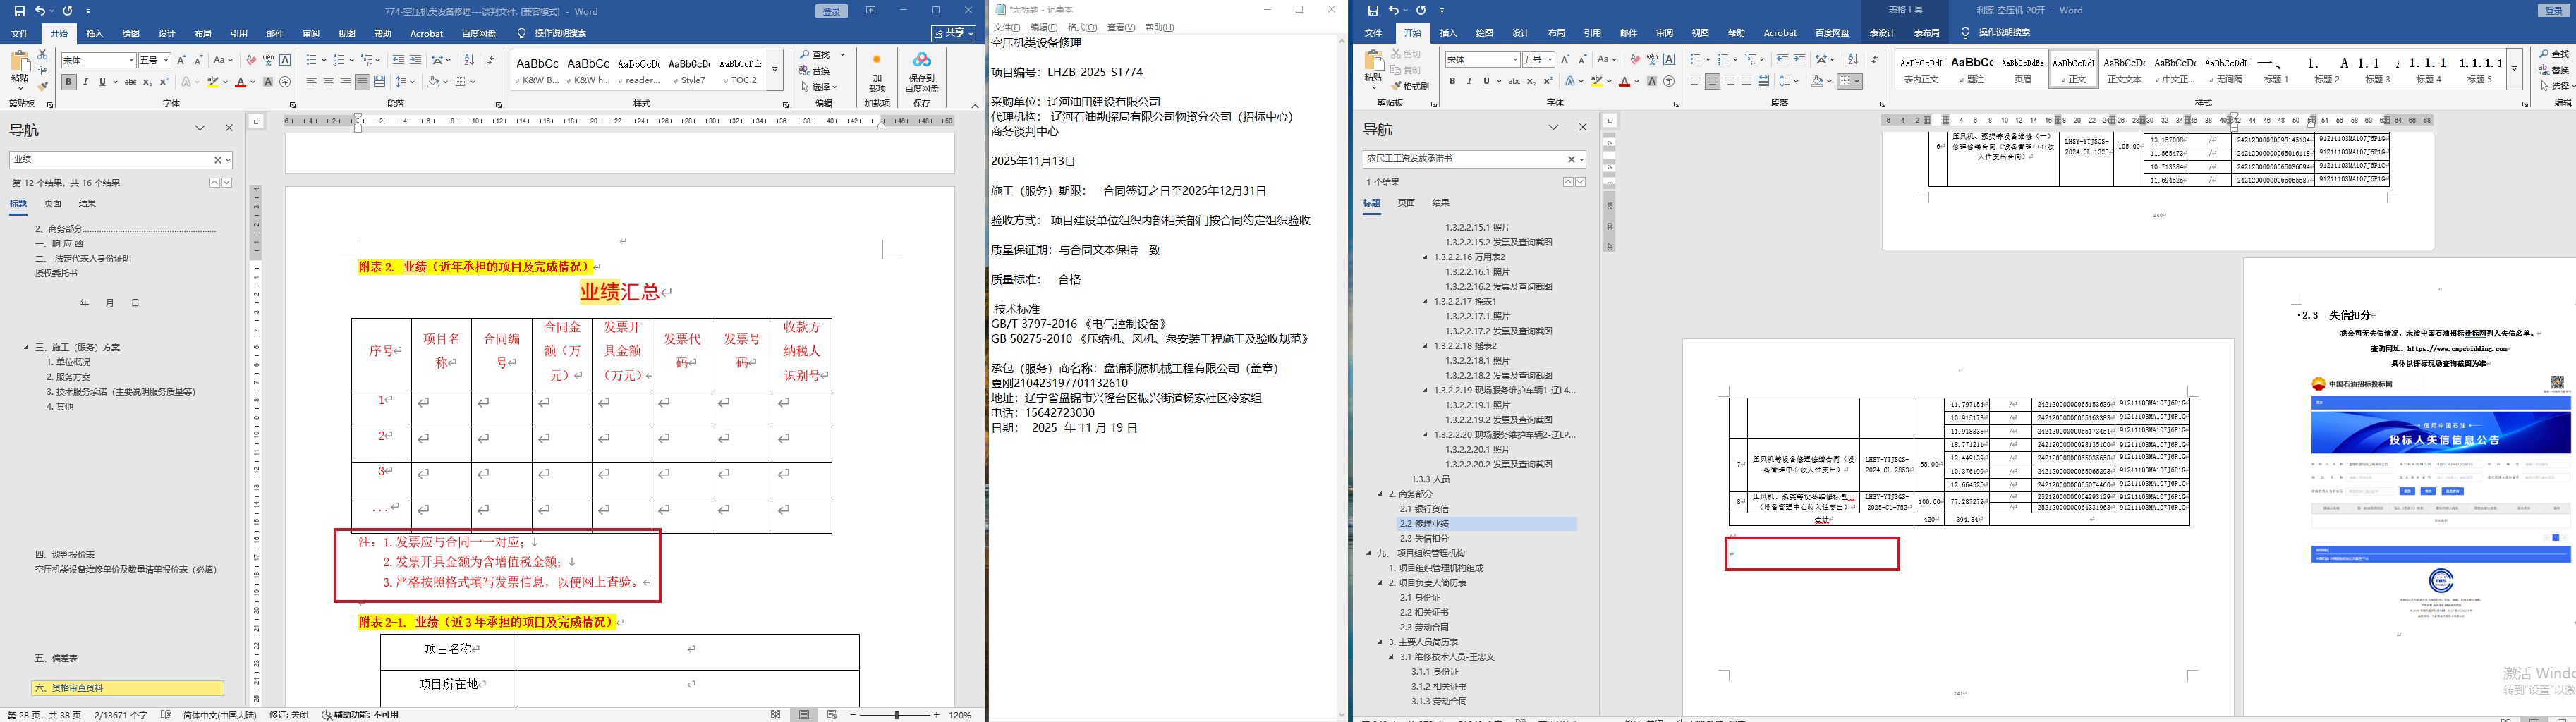
Task: Toggle Bold in the 774-空压机 Word ribbon
Action: (x=68, y=82)
